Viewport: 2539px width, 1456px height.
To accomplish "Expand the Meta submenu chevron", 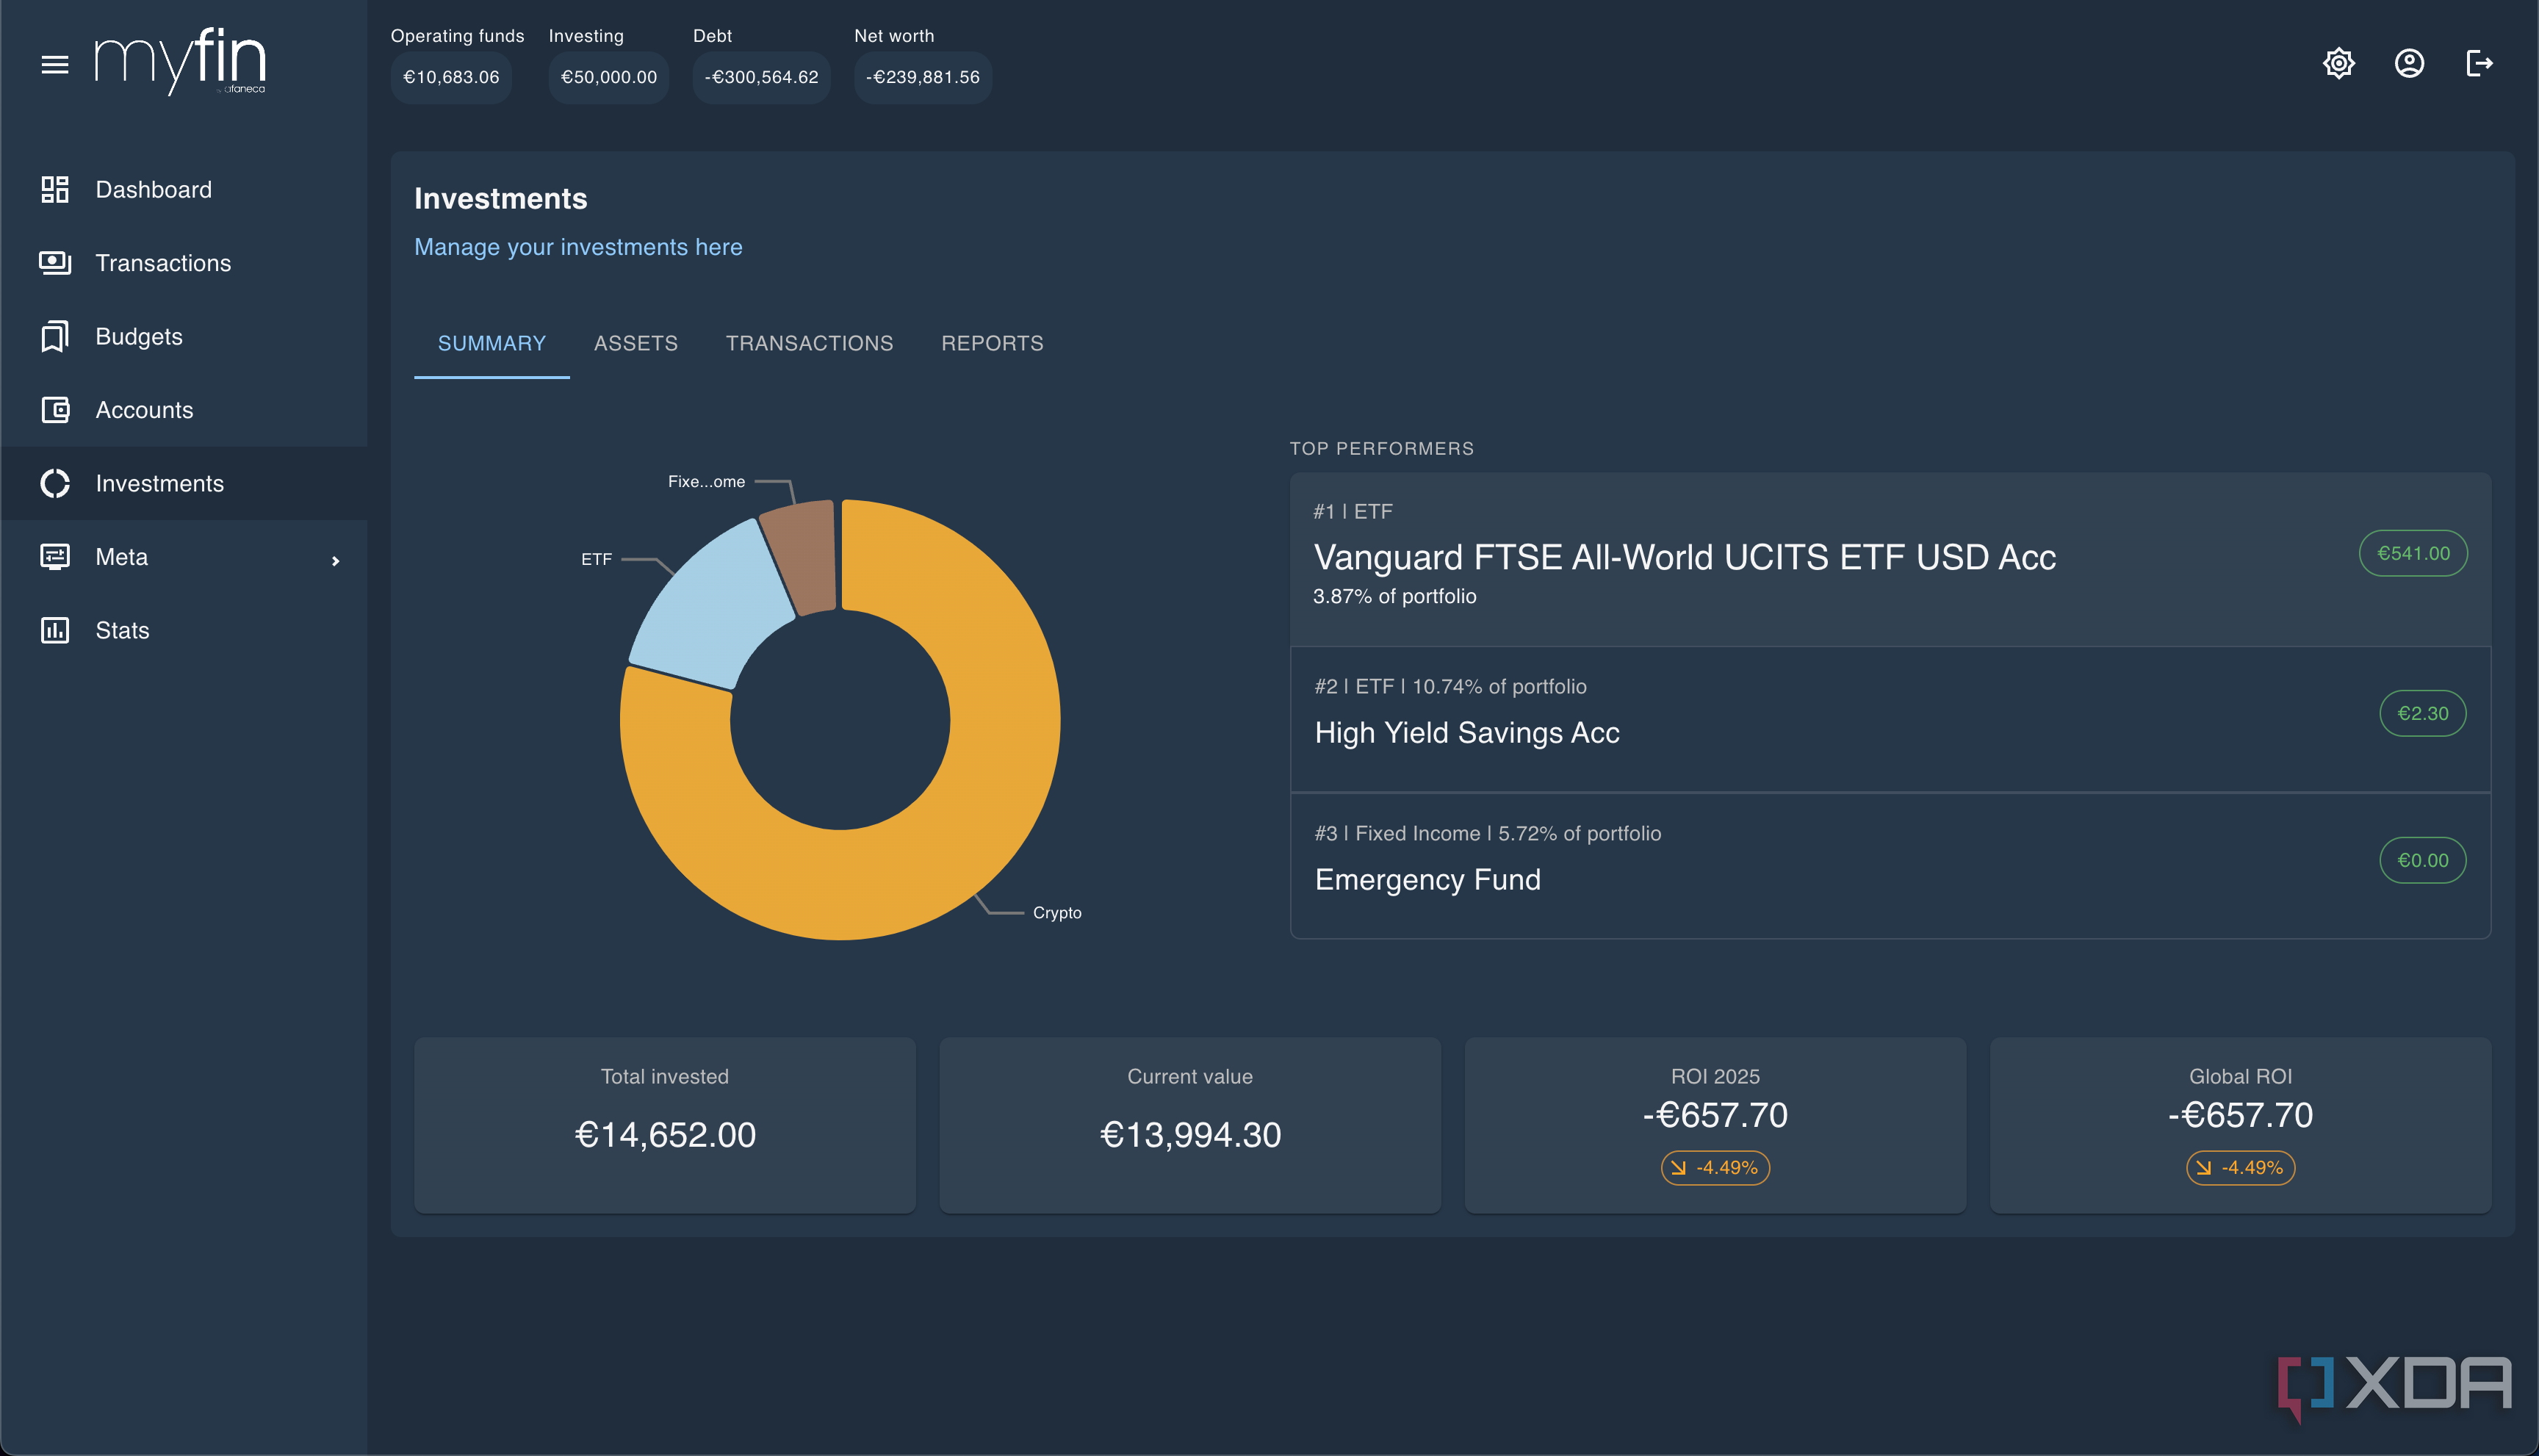I will point(336,561).
